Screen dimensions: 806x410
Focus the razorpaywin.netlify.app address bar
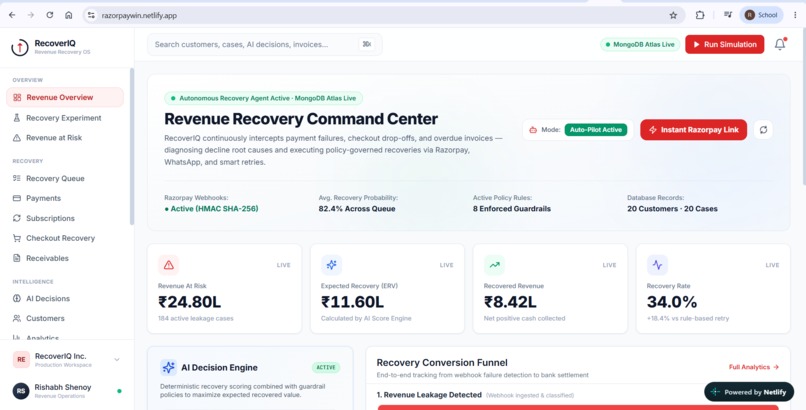[x=383, y=15]
